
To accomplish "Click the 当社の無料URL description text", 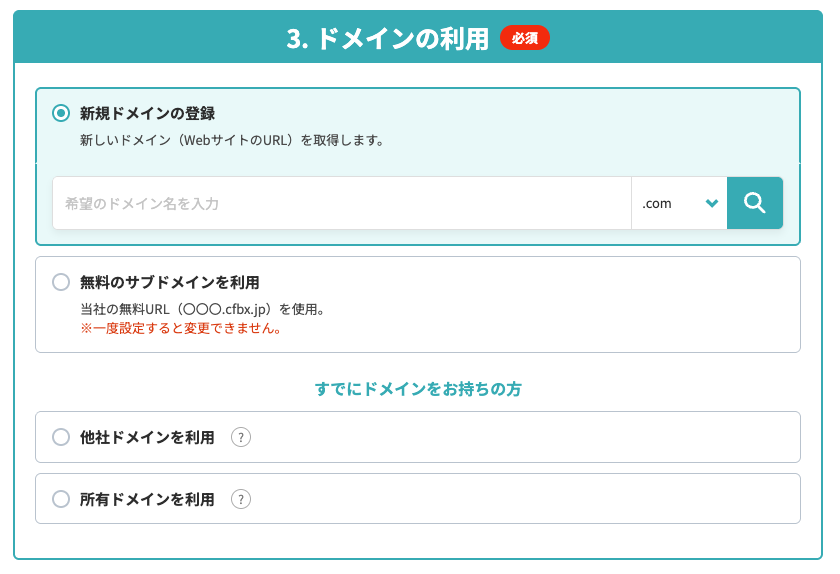I will click(202, 309).
